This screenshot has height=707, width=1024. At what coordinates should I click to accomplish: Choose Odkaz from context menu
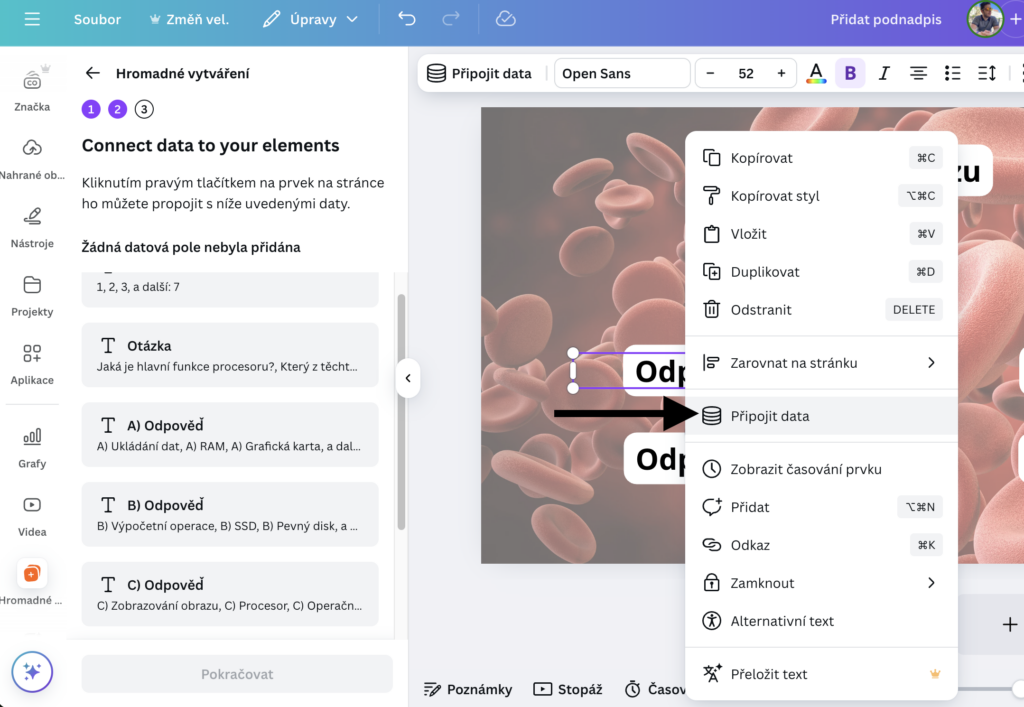tap(822, 545)
